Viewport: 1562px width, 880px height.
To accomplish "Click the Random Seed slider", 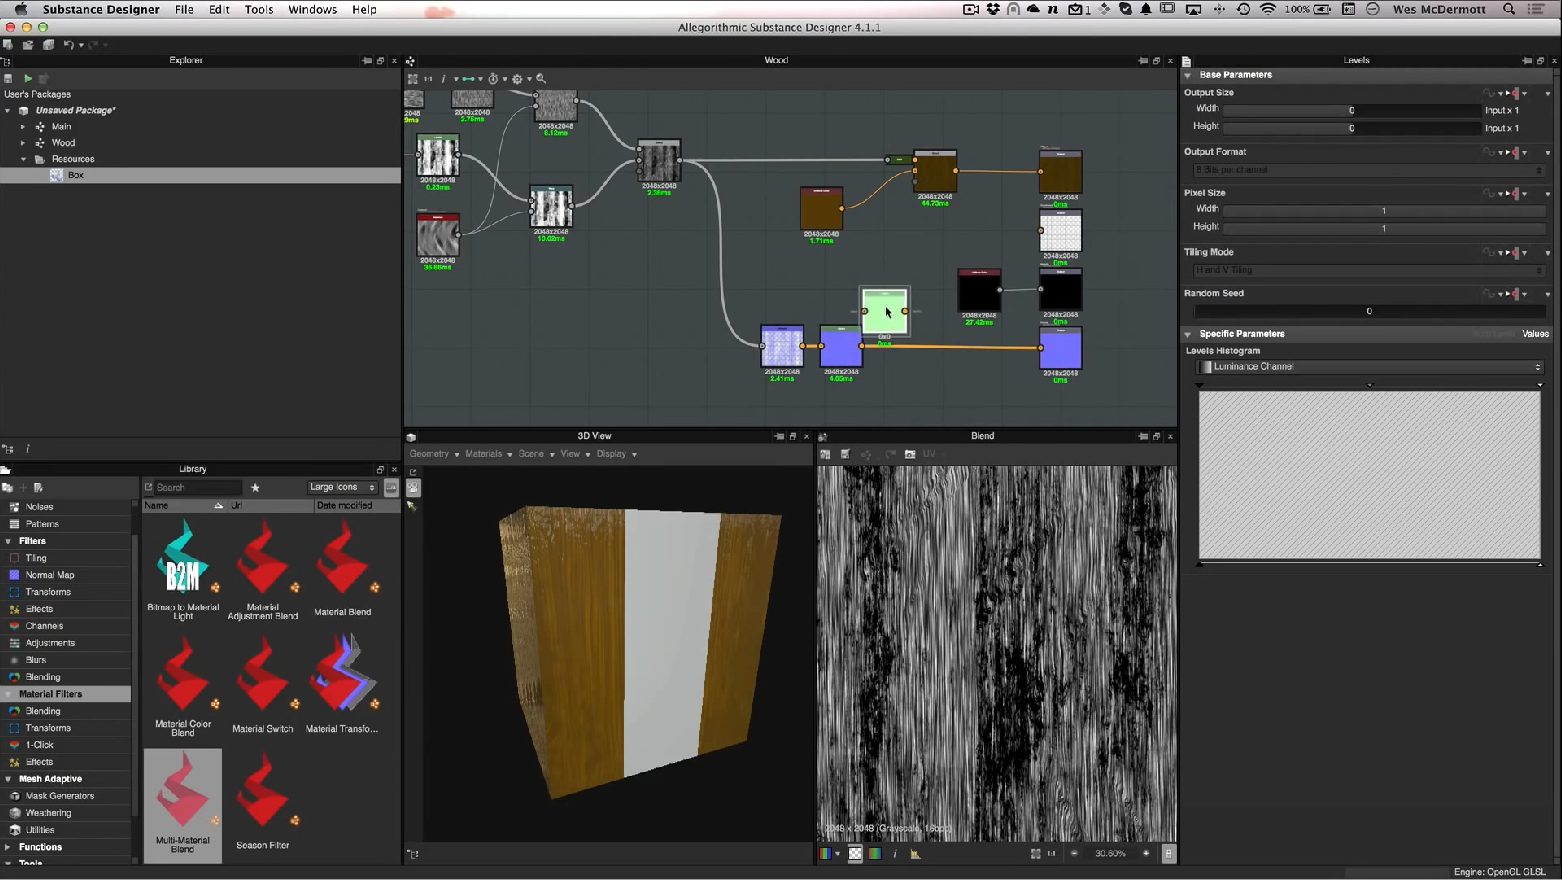I will 1368,311.
